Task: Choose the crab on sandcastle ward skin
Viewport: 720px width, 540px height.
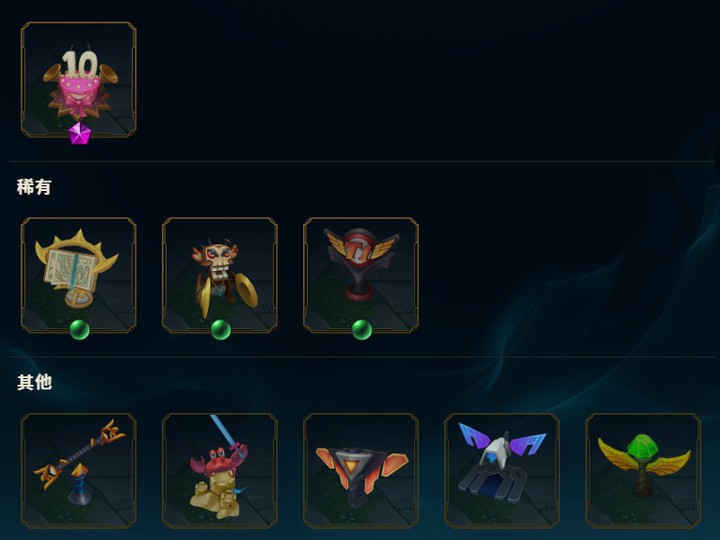Action: click(x=219, y=471)
